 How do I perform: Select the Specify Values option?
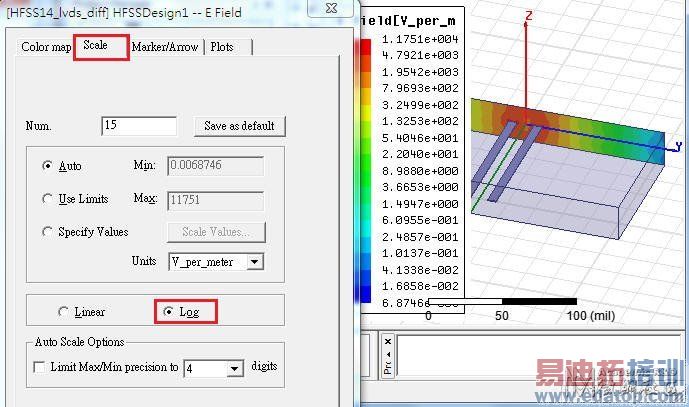(x=47, y=232)
